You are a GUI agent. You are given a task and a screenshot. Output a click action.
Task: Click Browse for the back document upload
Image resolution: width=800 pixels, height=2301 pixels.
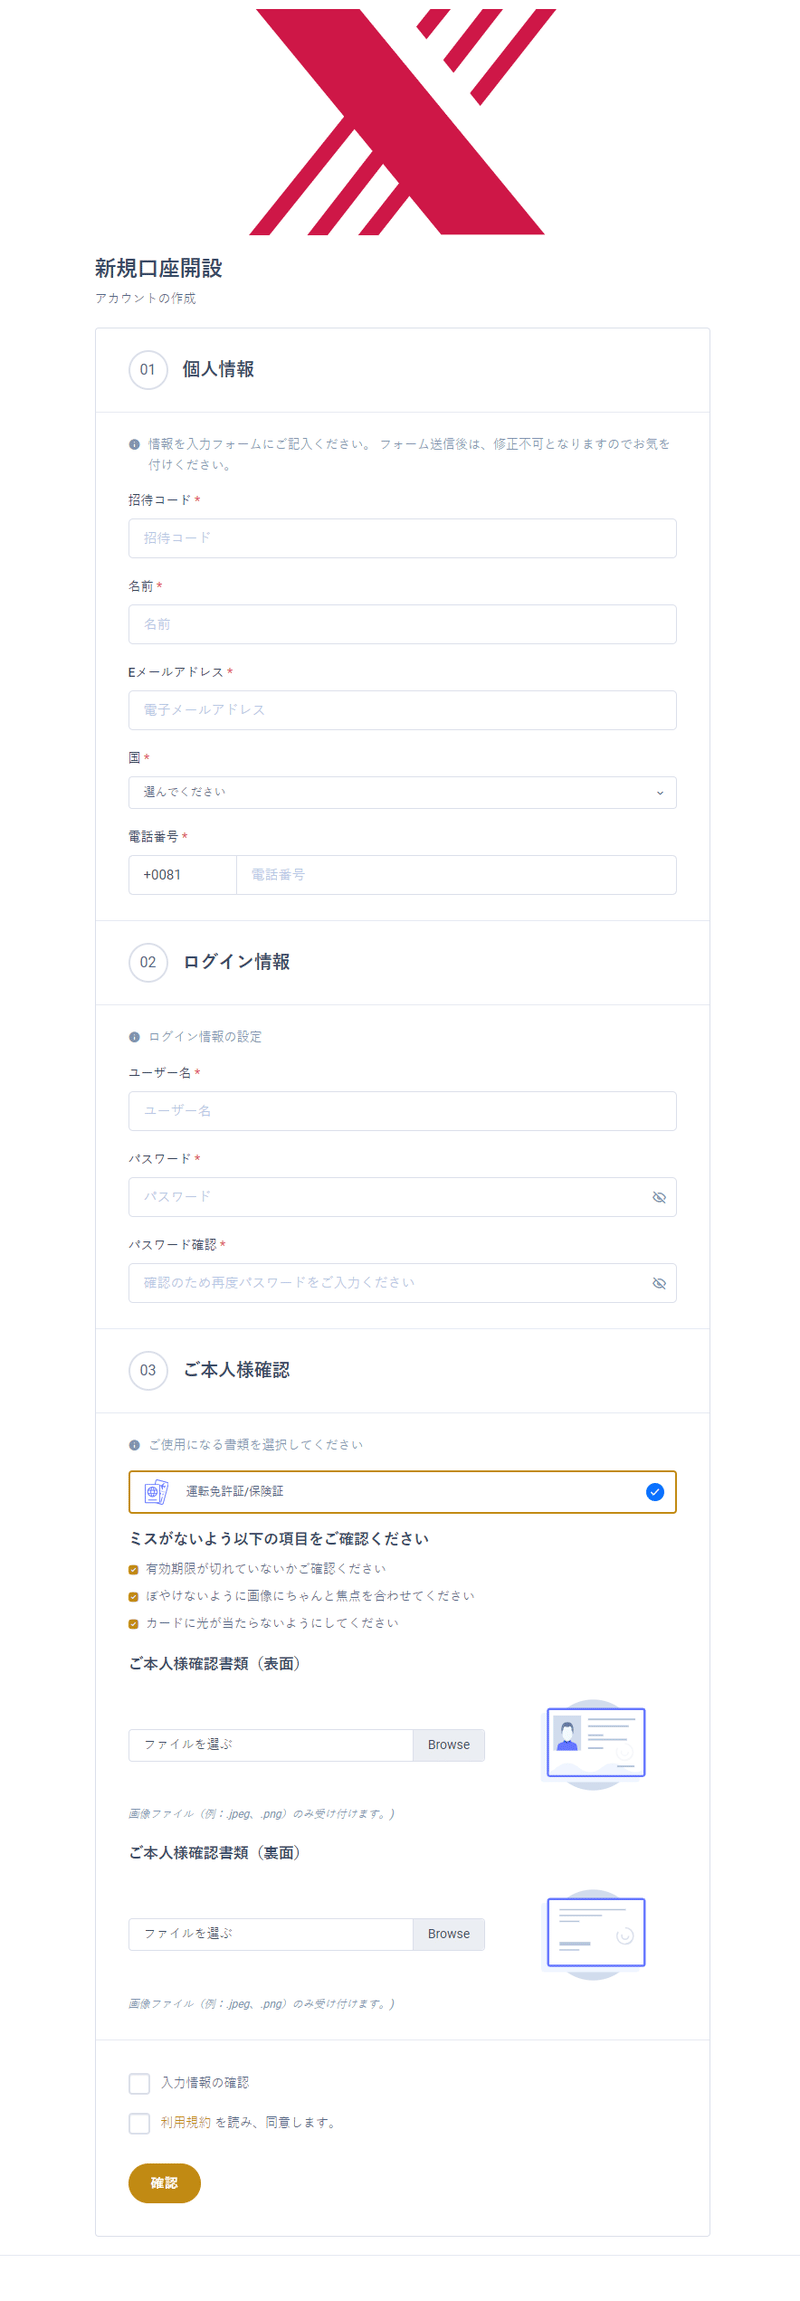[x=448, y=1933]
